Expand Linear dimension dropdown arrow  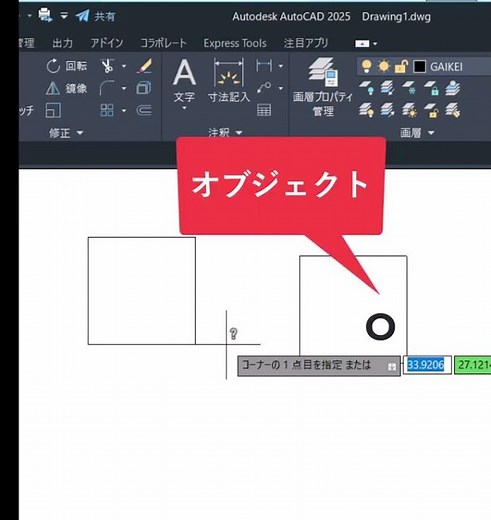281,66
